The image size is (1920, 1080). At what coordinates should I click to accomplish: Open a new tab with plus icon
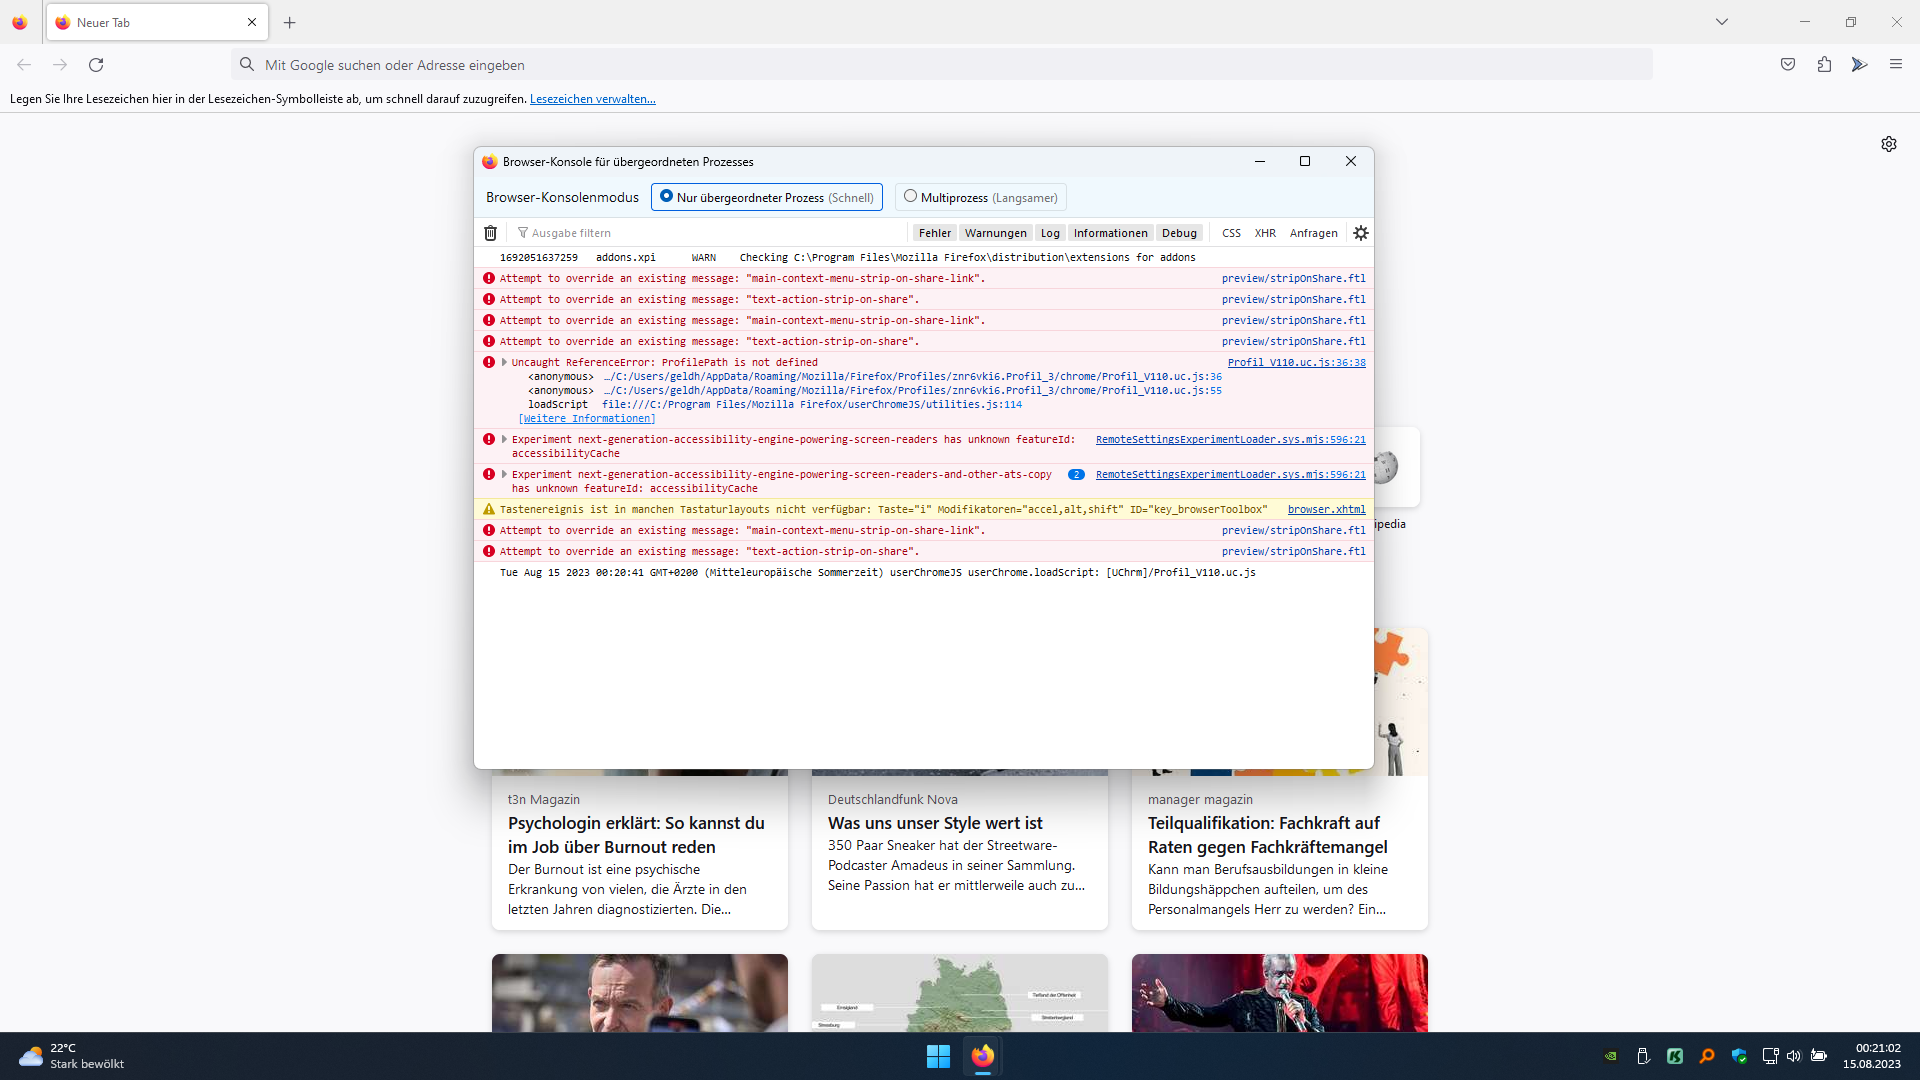tap(290, 22)
